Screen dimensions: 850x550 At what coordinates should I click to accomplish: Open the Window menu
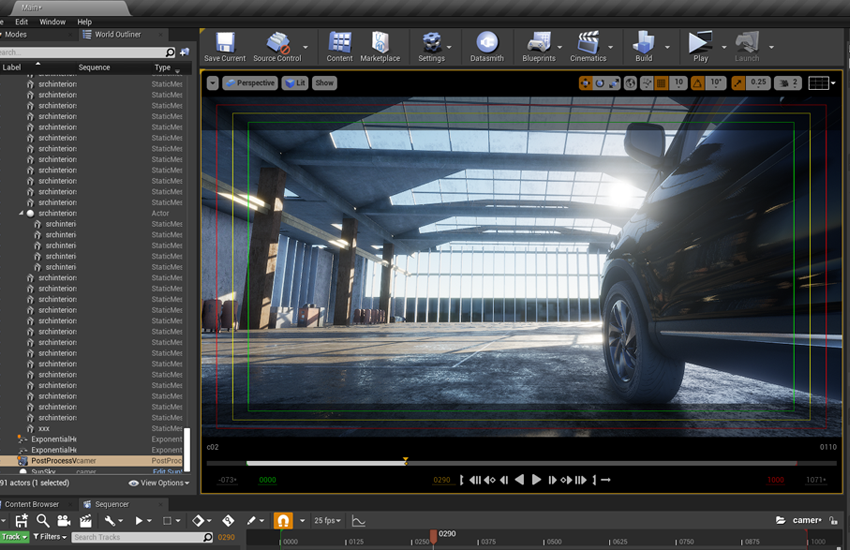pyautogui.click(x=53, y=22)
